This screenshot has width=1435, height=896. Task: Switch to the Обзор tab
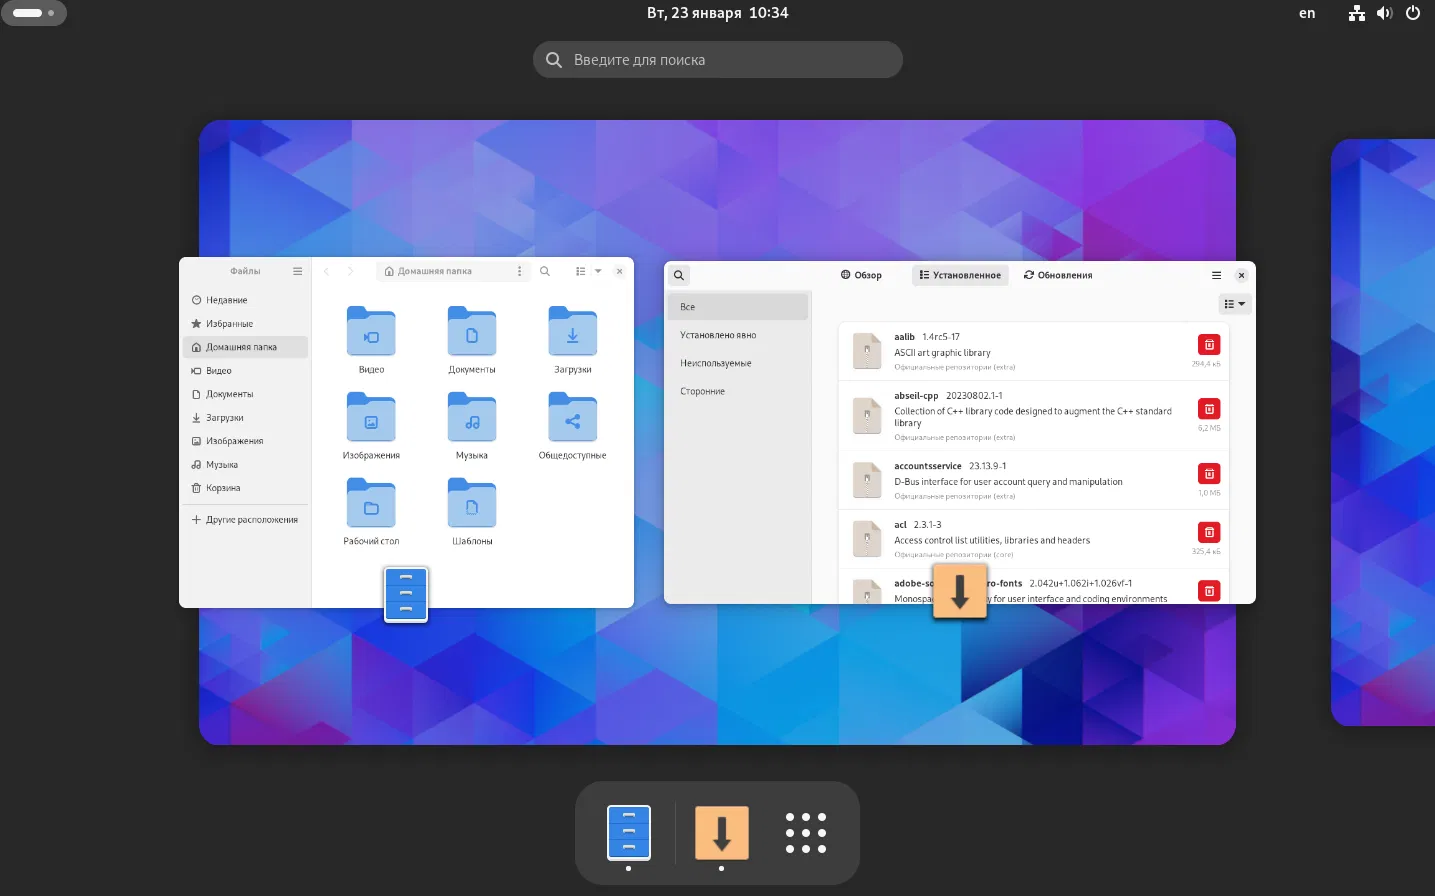(x=861, y=275)
